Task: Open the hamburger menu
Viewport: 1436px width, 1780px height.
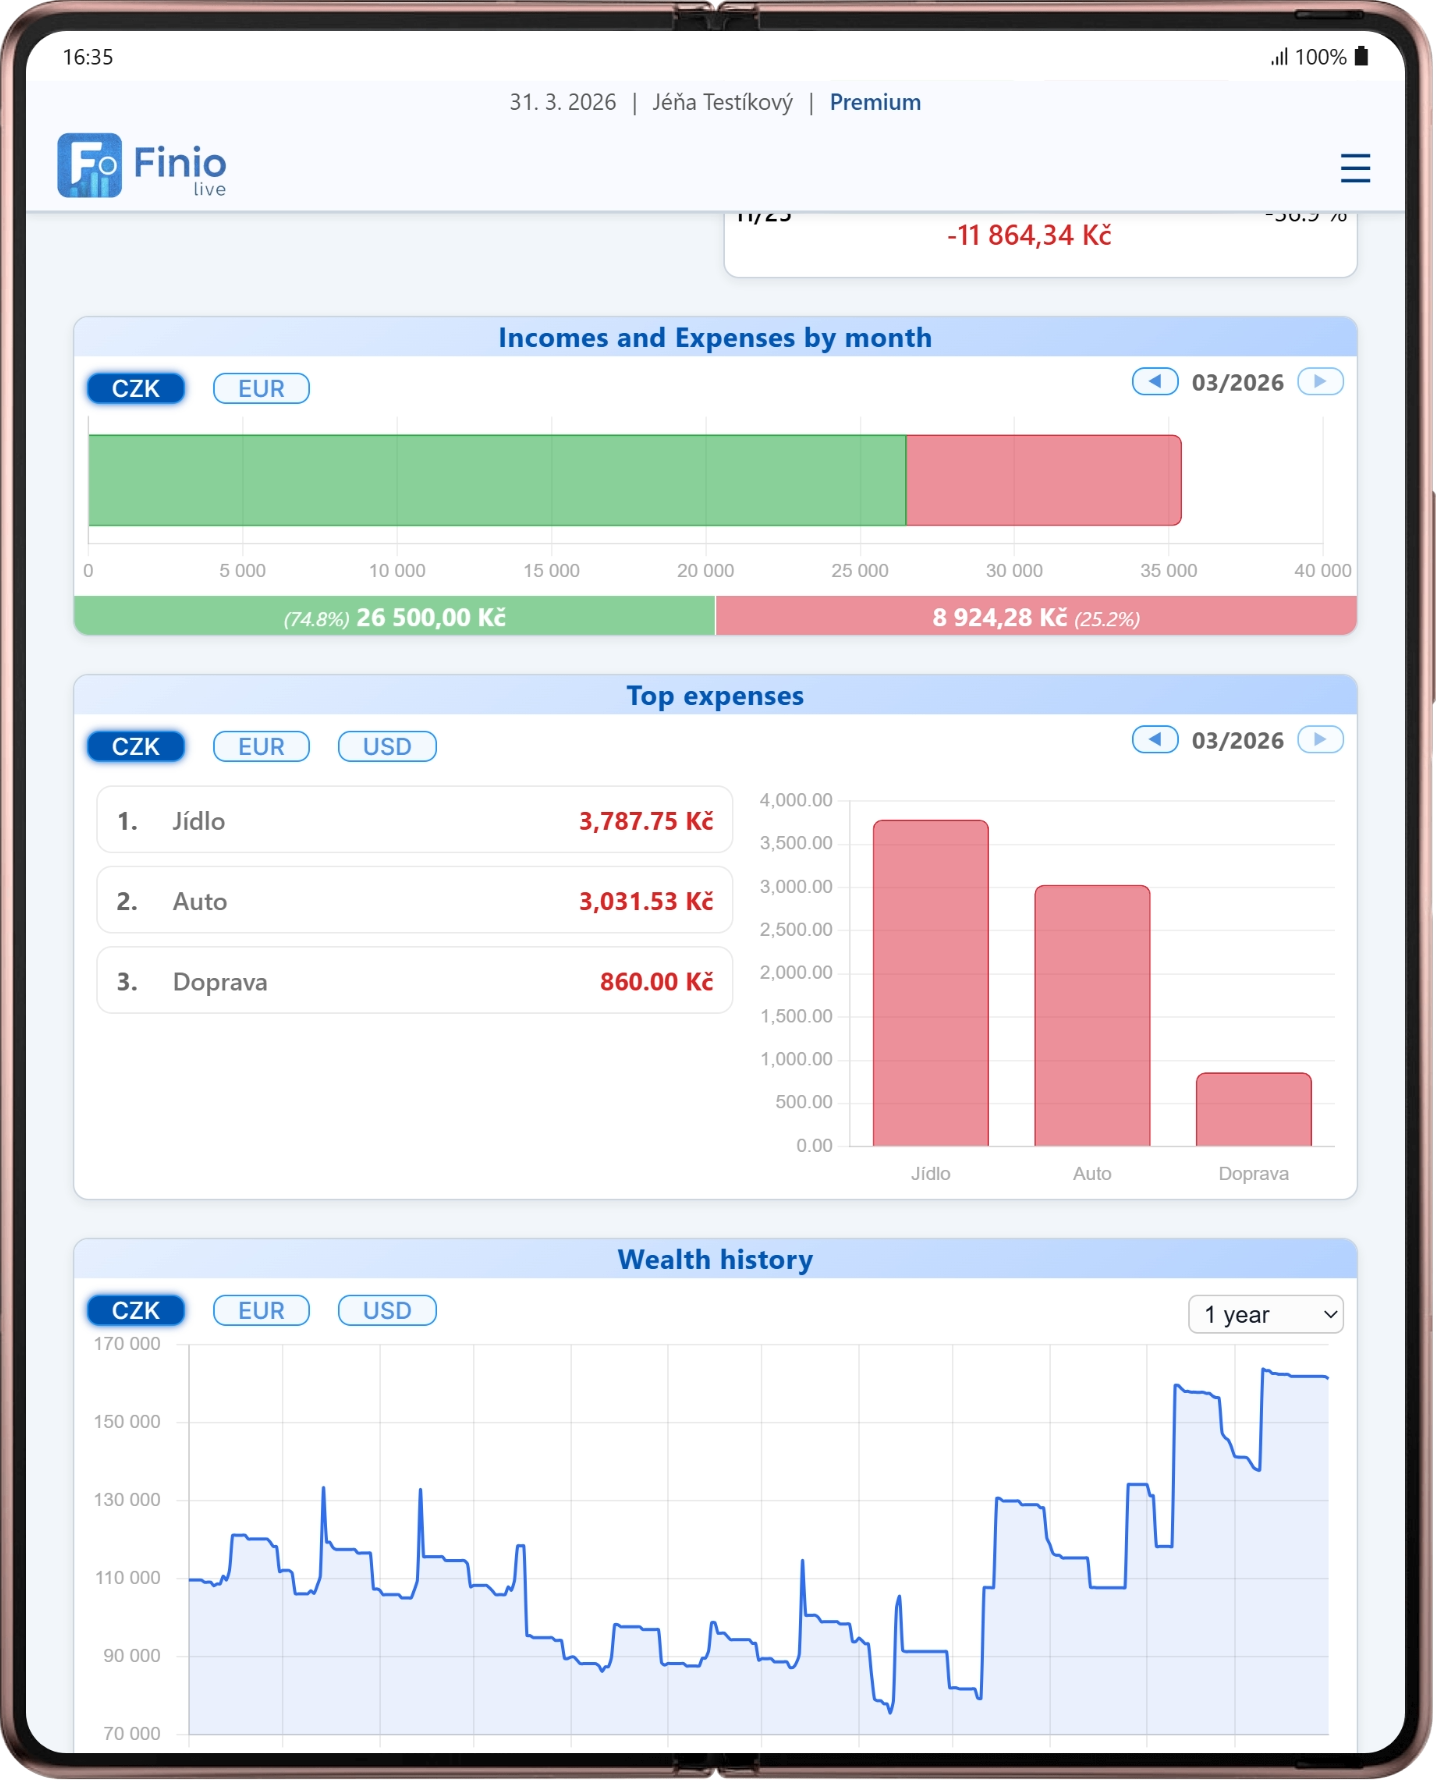Action: coord(1354,167)
